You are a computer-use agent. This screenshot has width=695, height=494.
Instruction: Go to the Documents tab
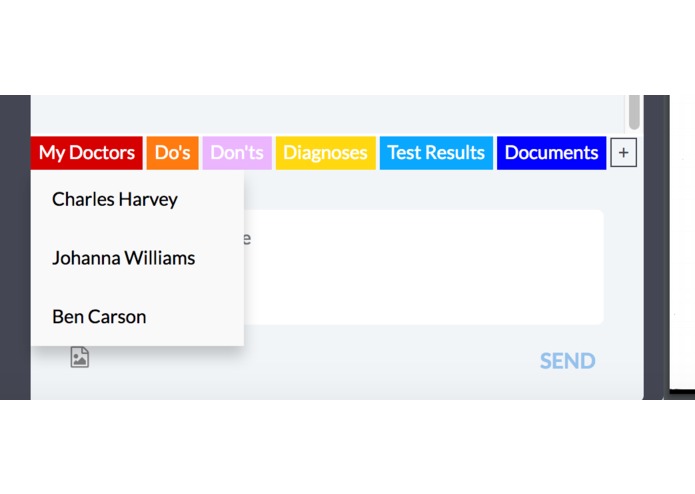tap(551, 153)
